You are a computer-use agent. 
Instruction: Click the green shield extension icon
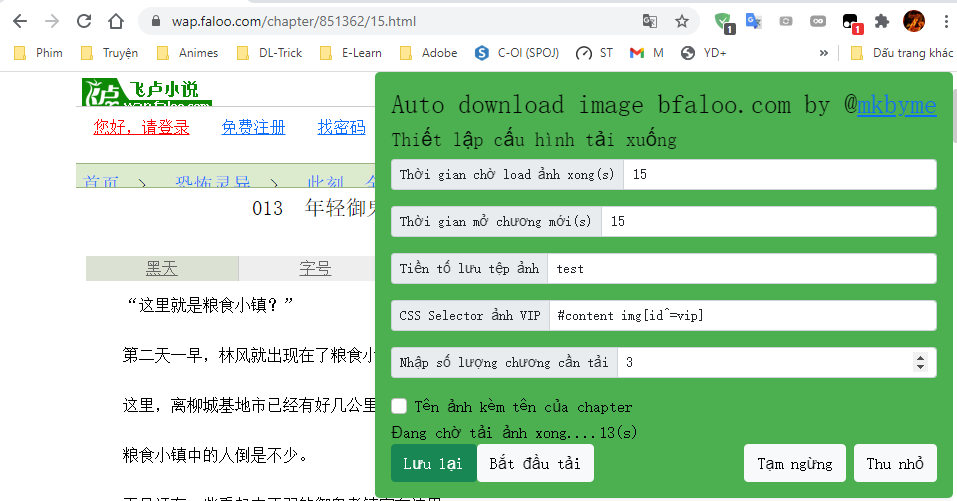(x=723, y=21)
